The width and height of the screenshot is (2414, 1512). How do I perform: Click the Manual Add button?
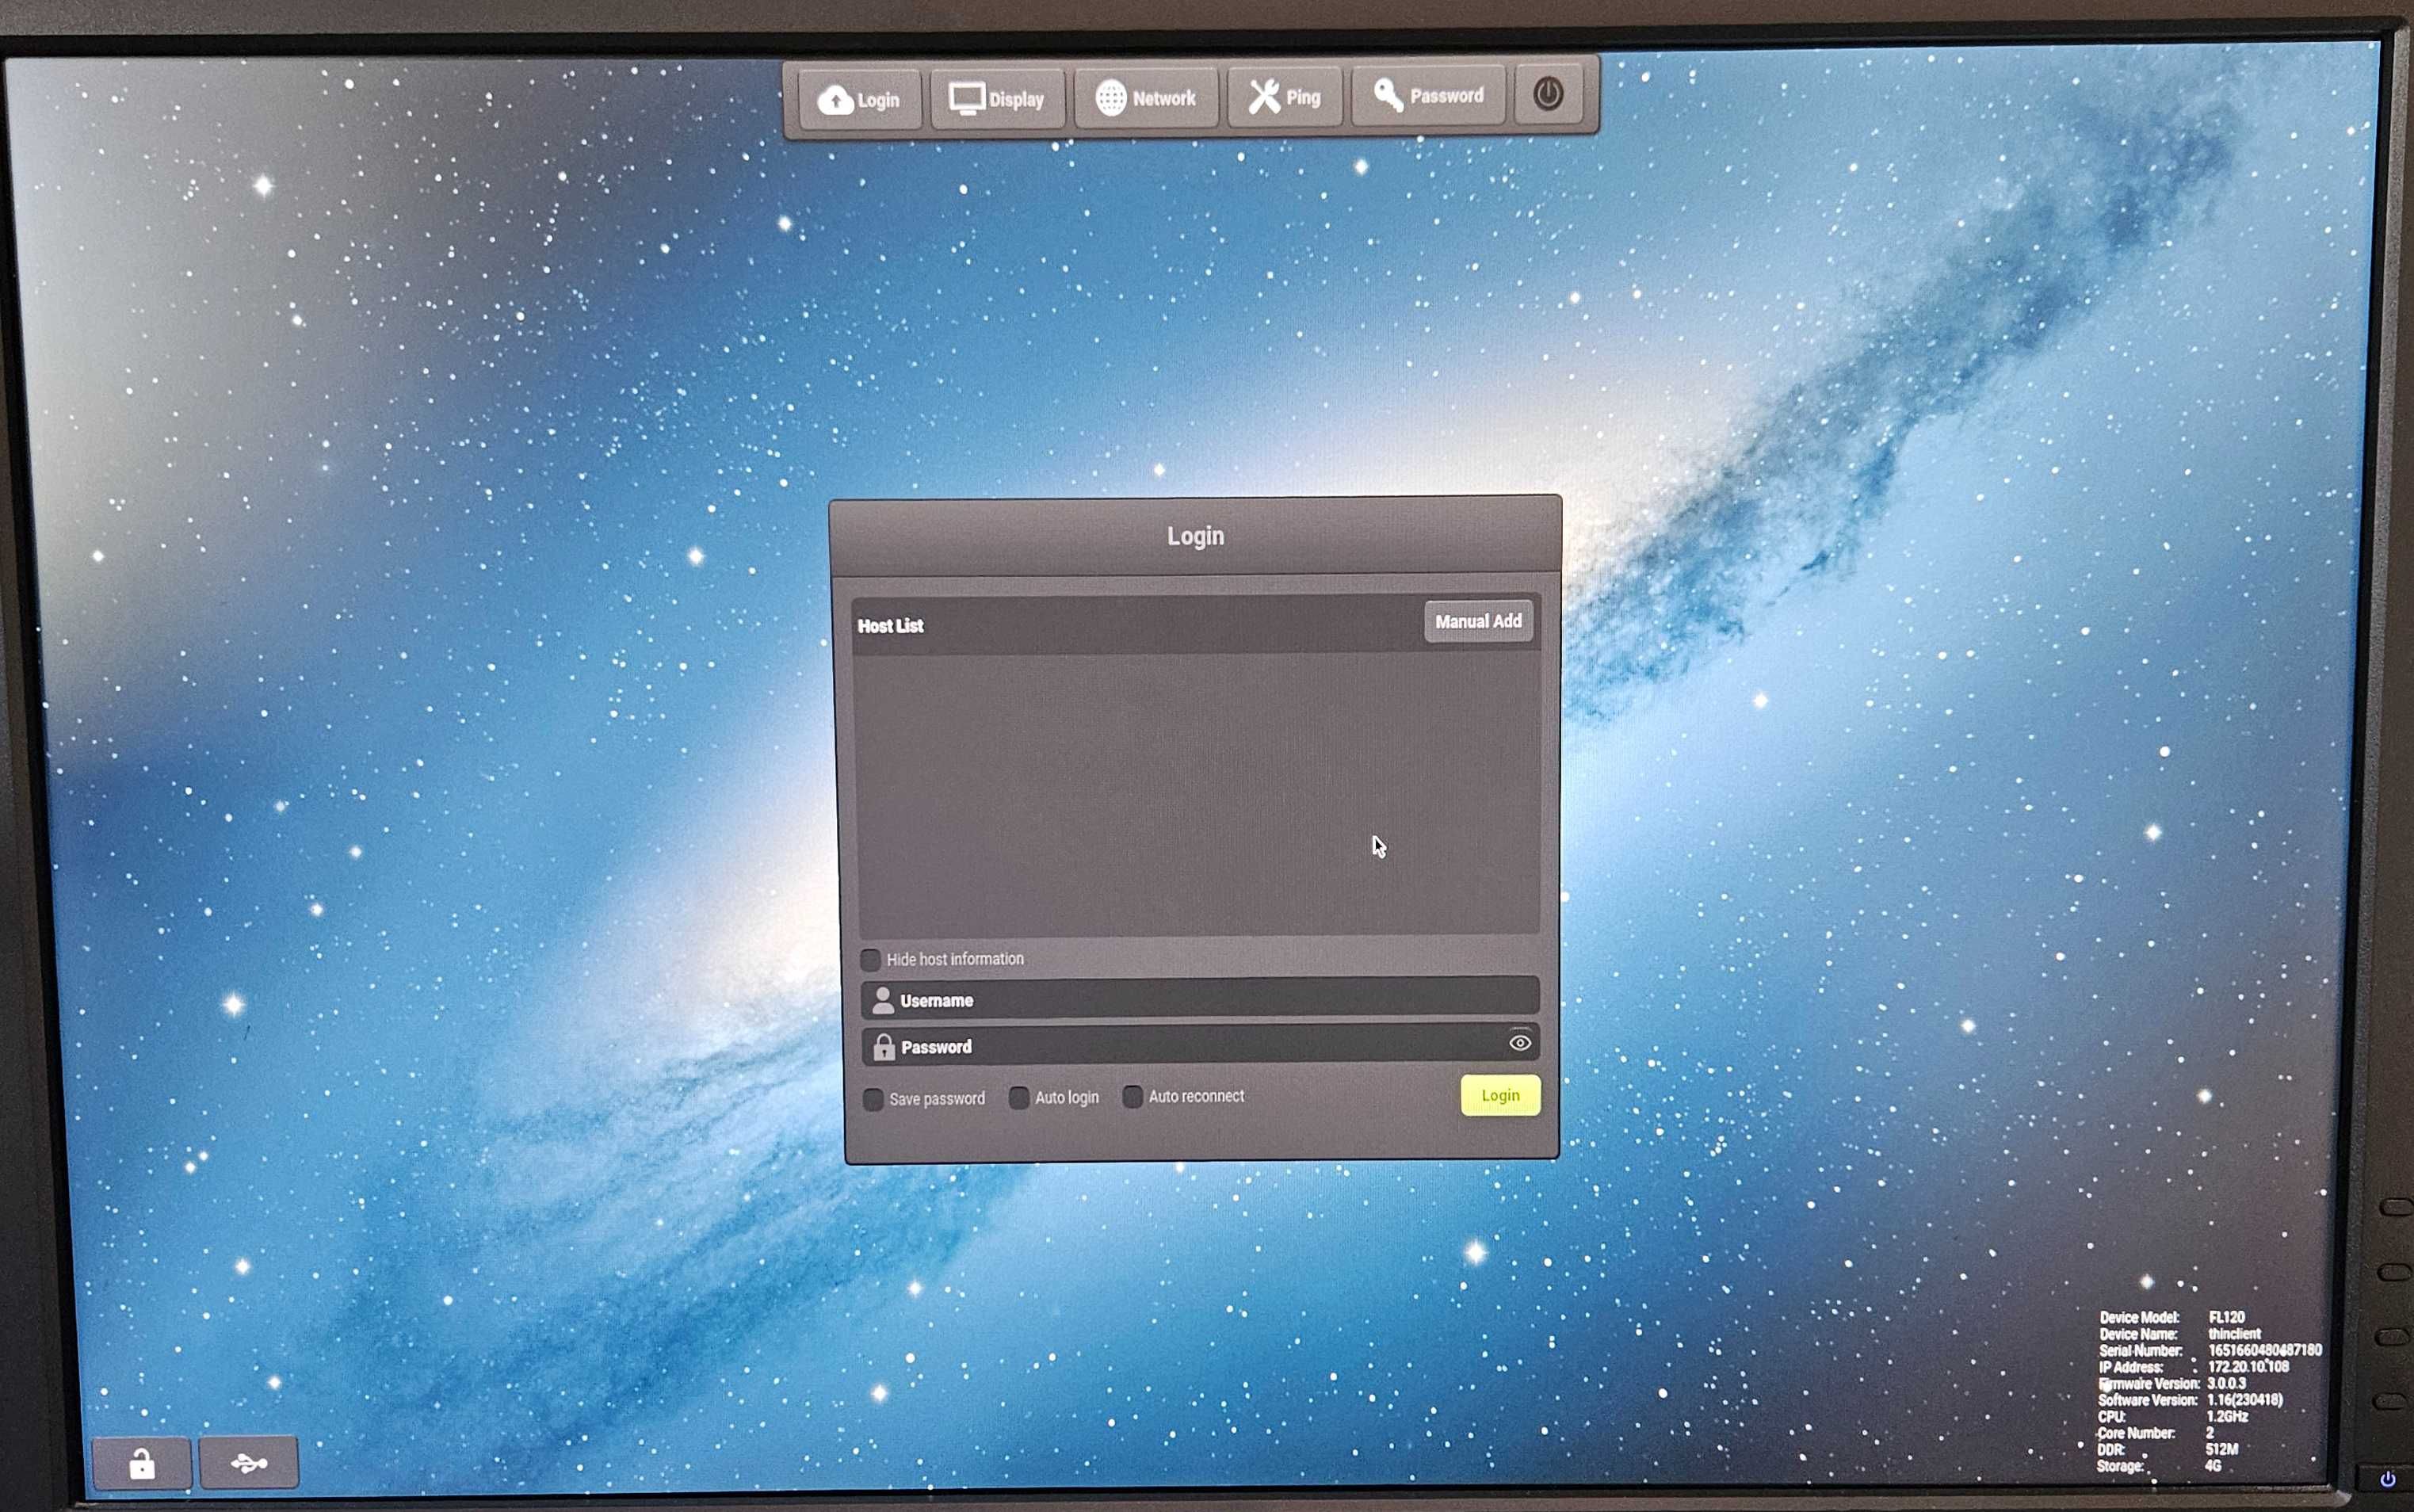(x=1478, y=621)
